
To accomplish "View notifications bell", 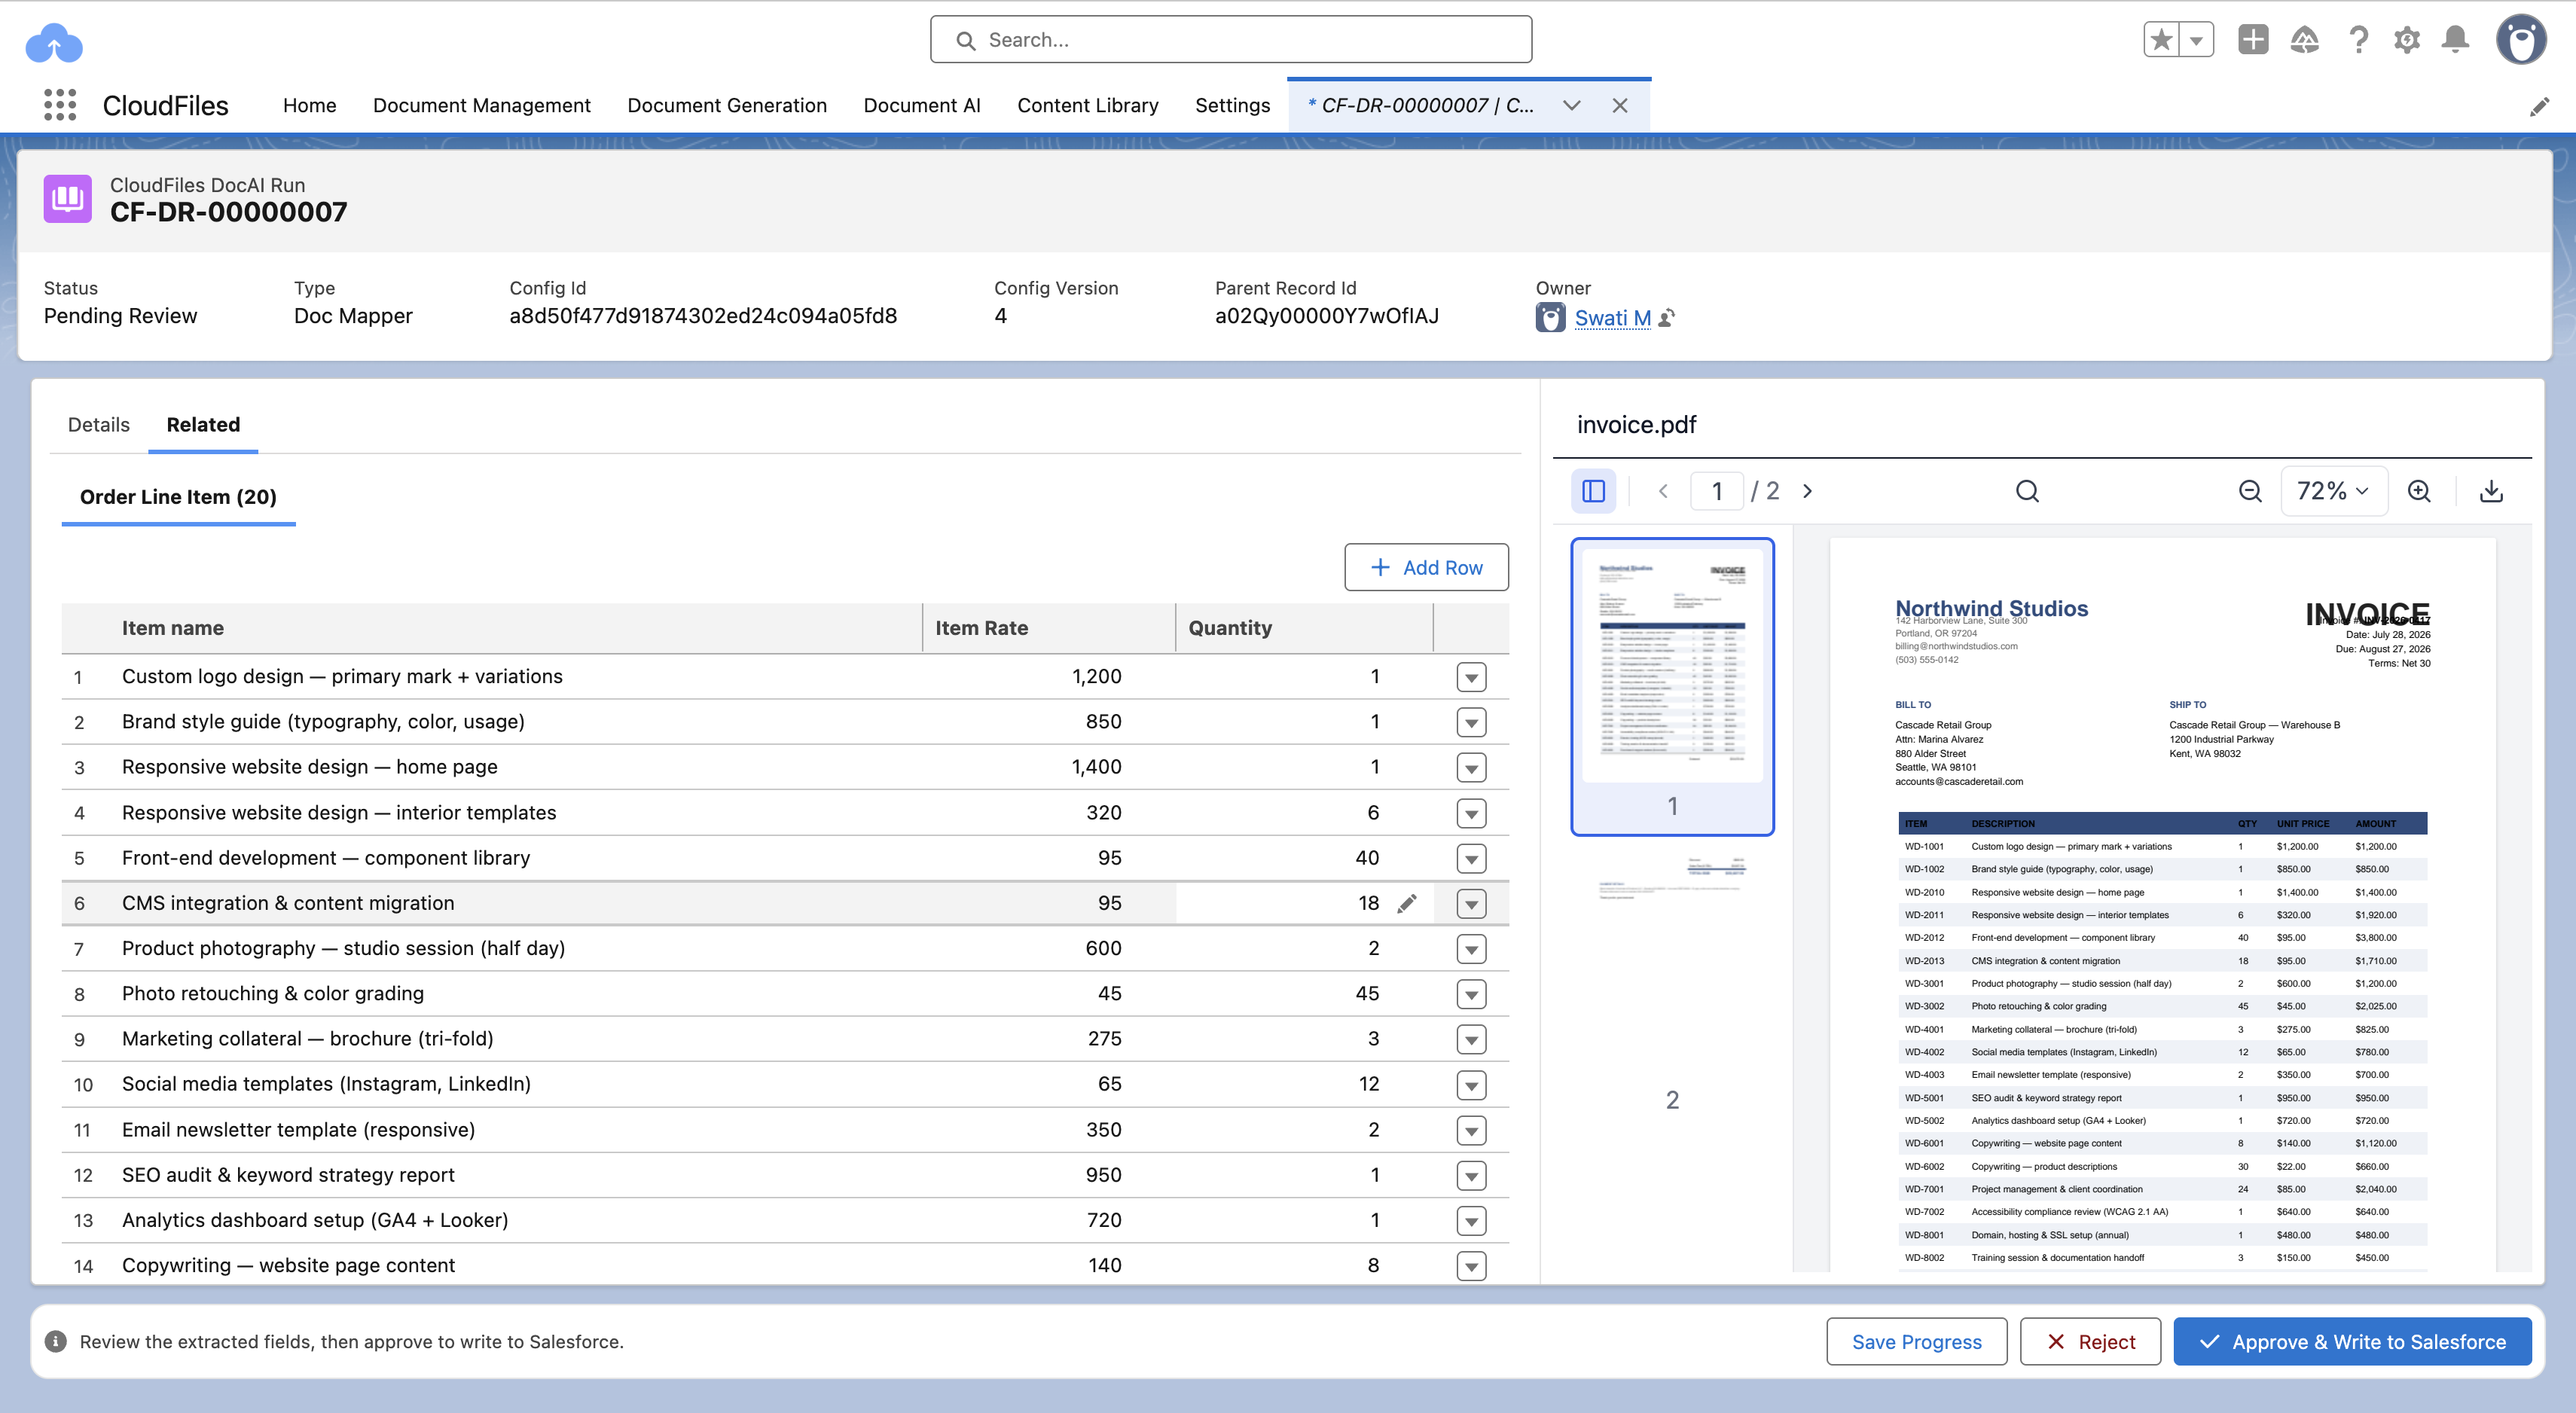I will click(2455, 40).
